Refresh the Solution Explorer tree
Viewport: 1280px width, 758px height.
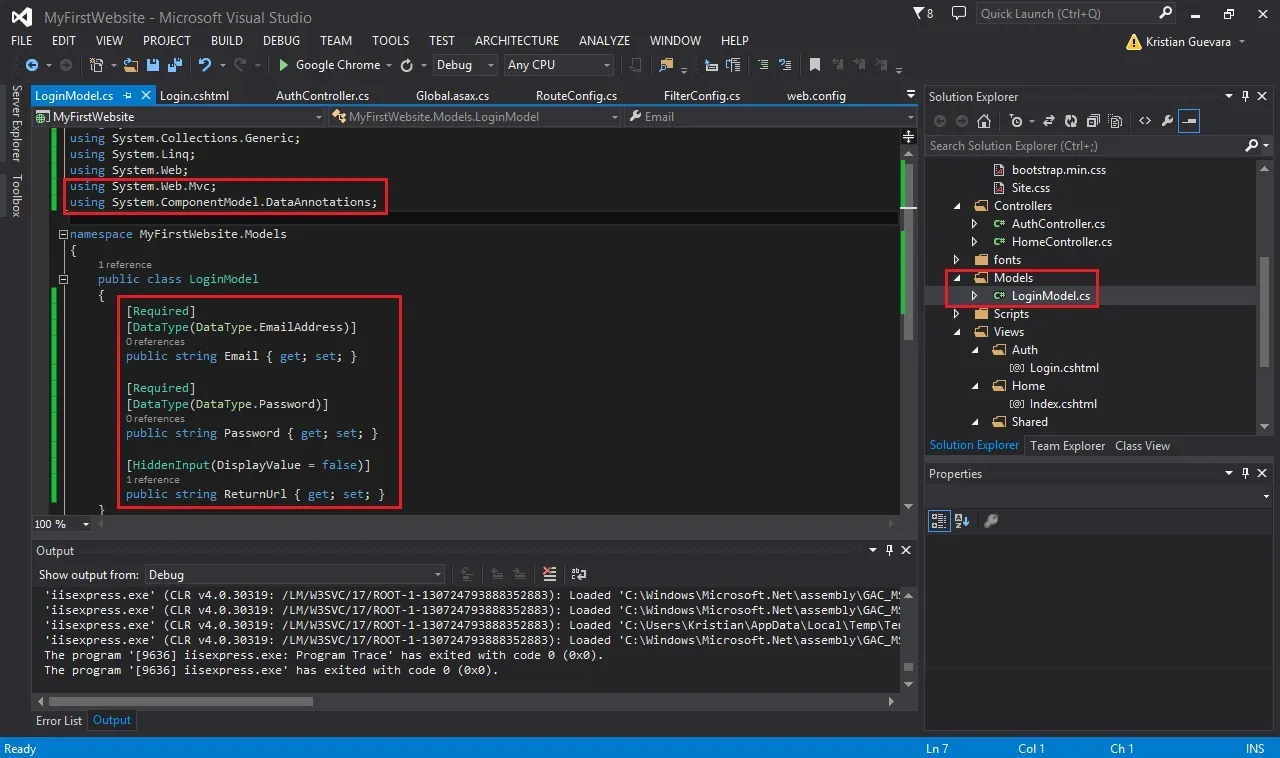pos(1071,121)
